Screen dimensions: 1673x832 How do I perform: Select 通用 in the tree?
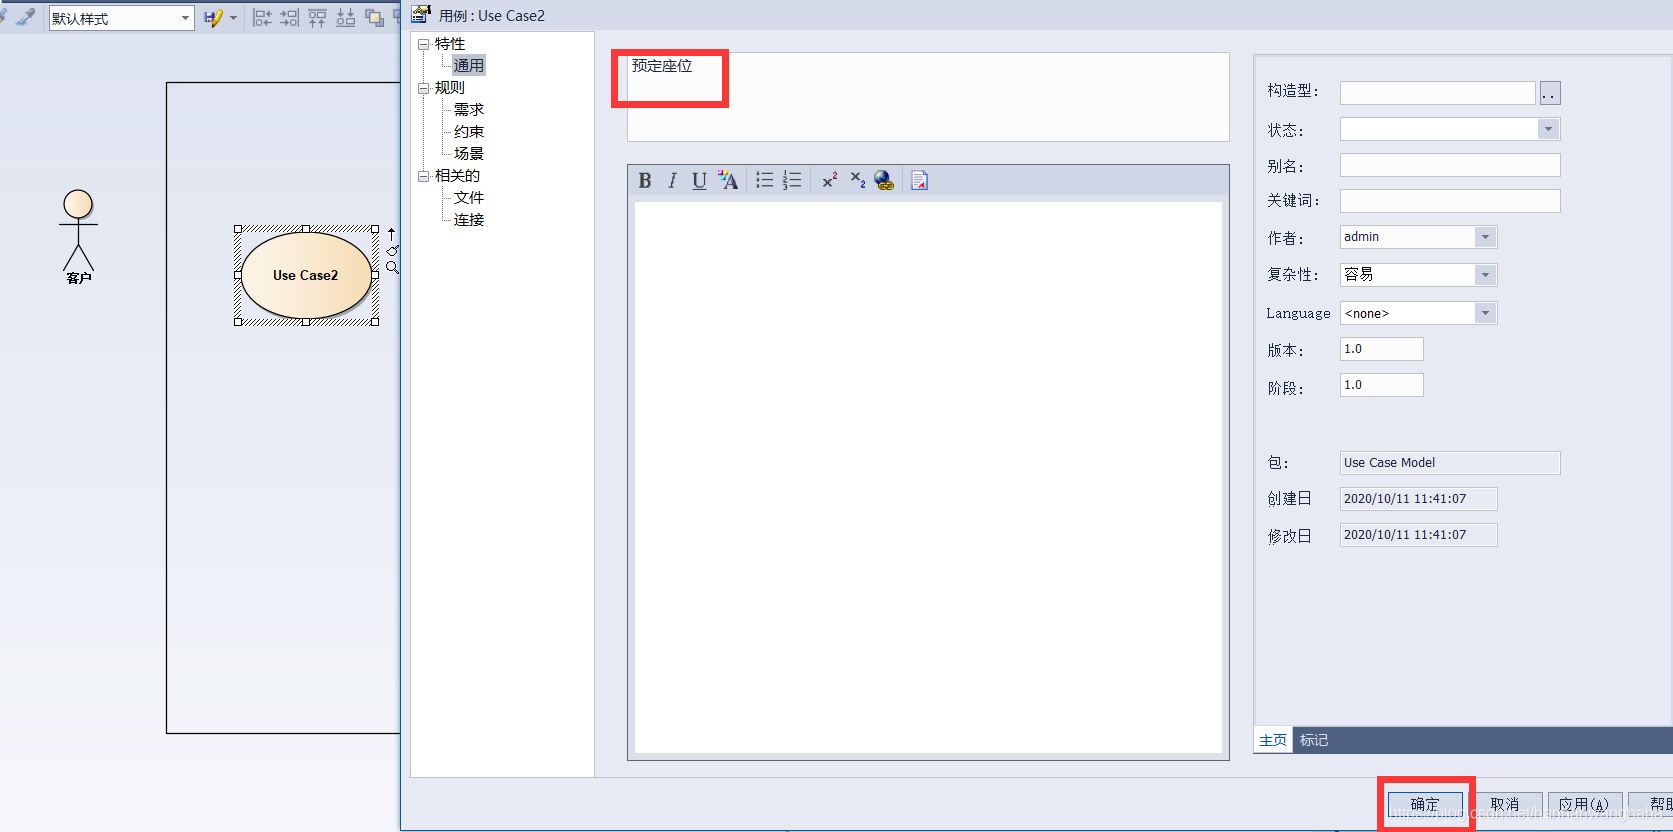point(469,66)
